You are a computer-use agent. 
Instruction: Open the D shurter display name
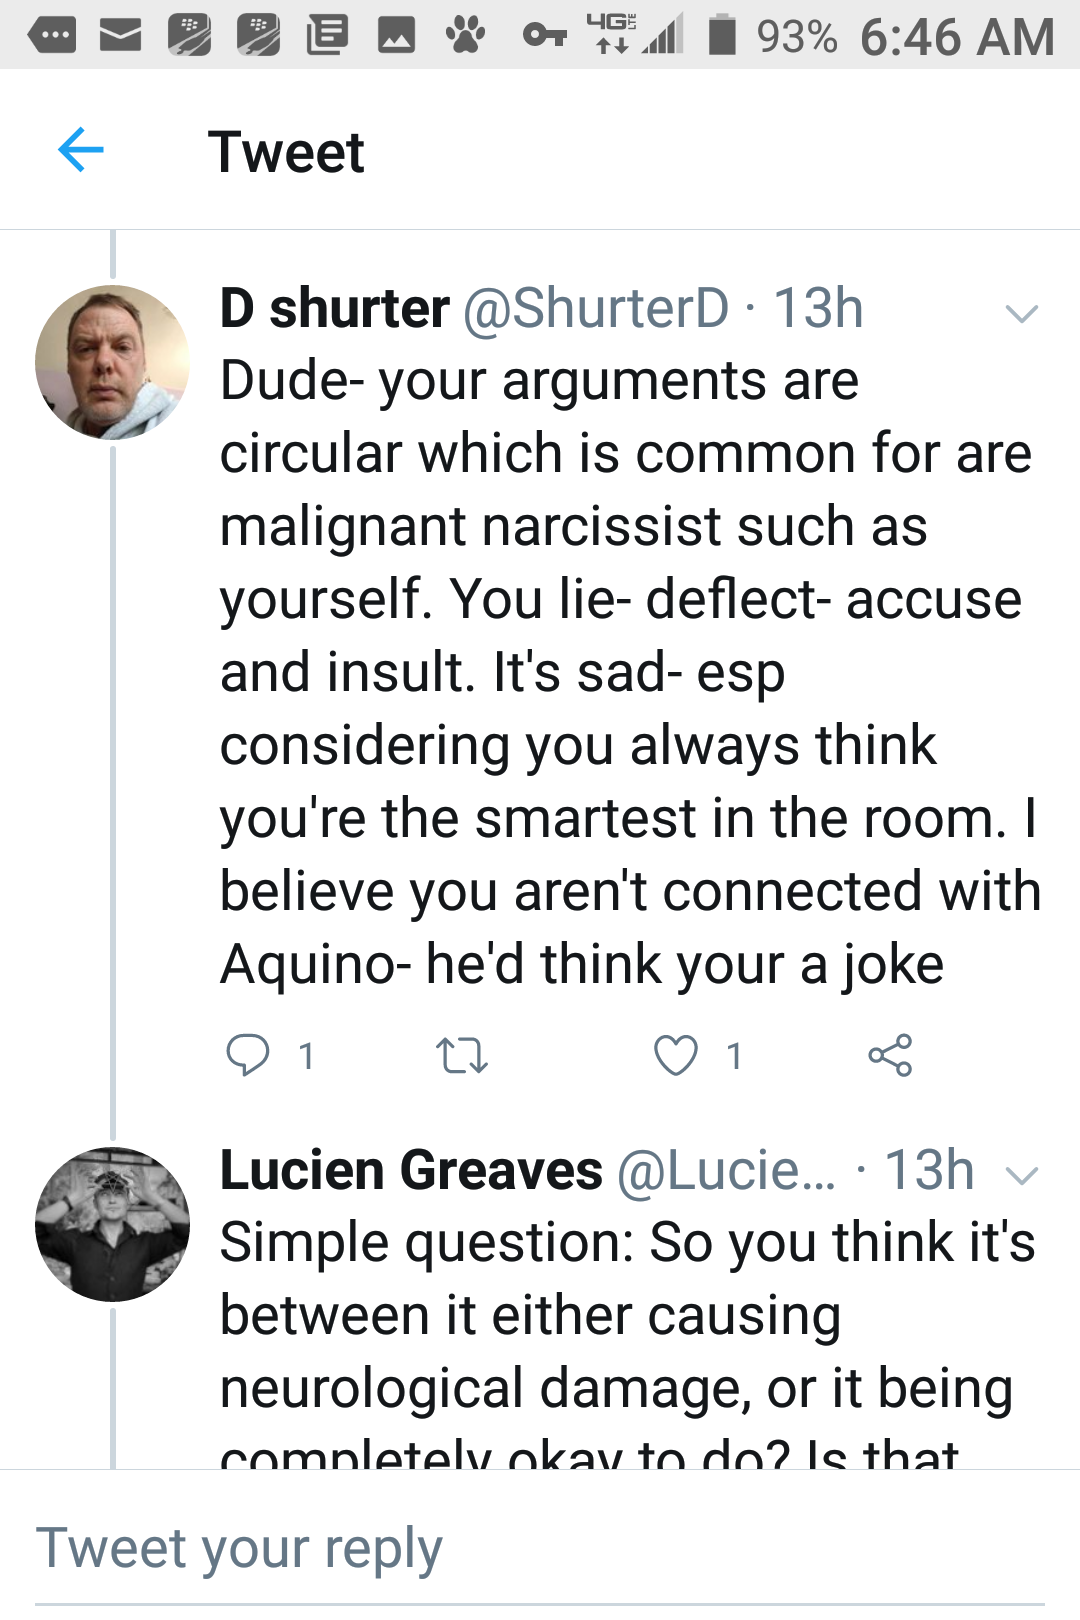335,308
